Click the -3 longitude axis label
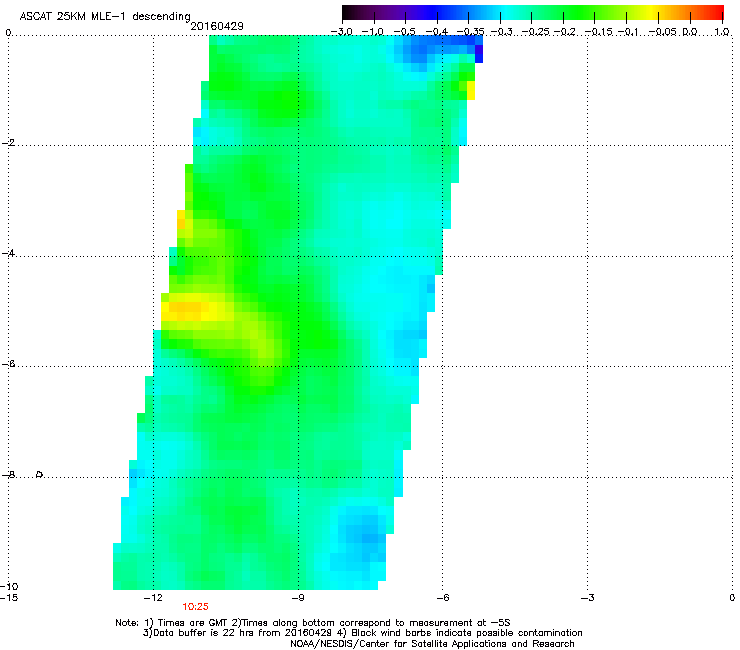This screenshot has height=650, width=740. click(587, 598)
